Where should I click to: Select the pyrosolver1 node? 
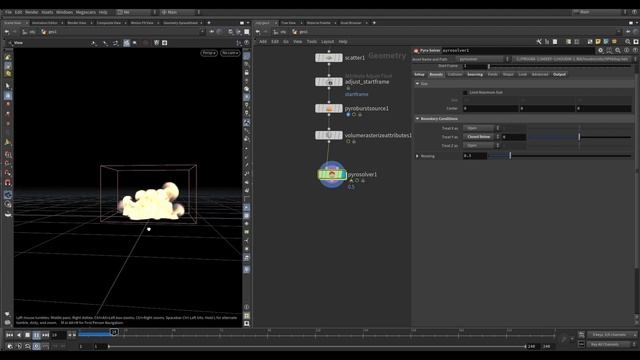tap(332, 175)
